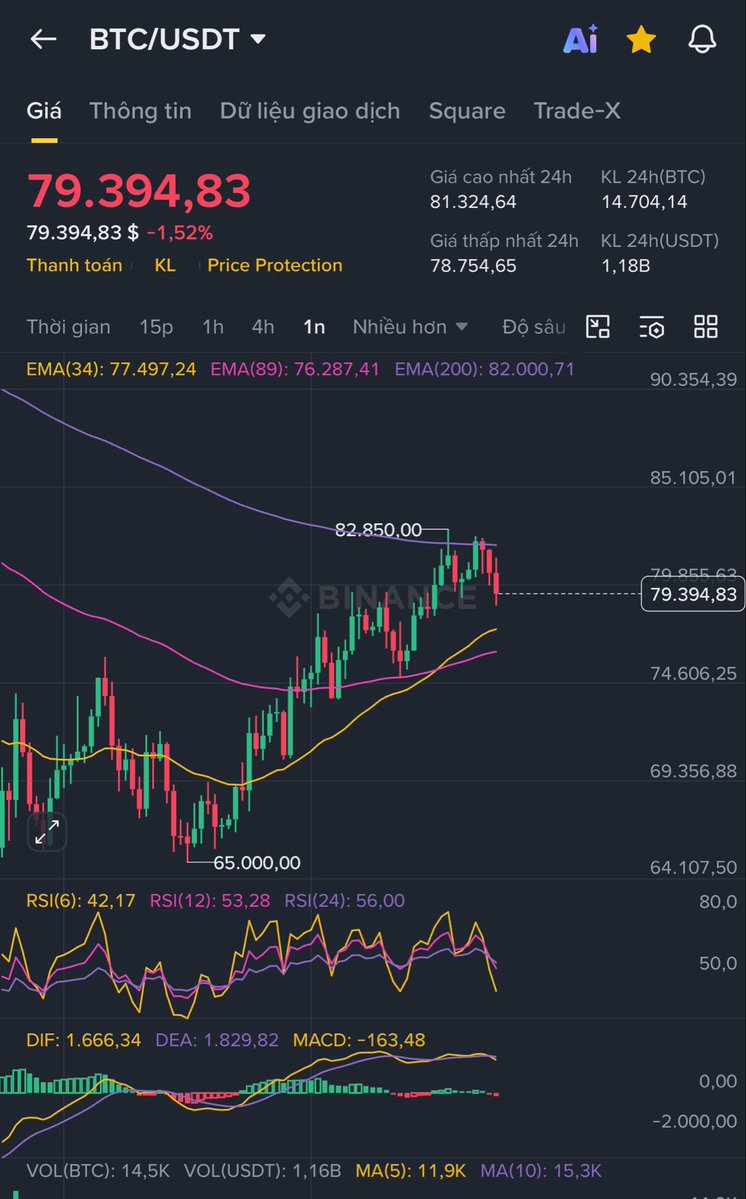Screen dimensions: 746x1199
Task: Tap the Thanh toán tag
Action: (x=74, y=265)
